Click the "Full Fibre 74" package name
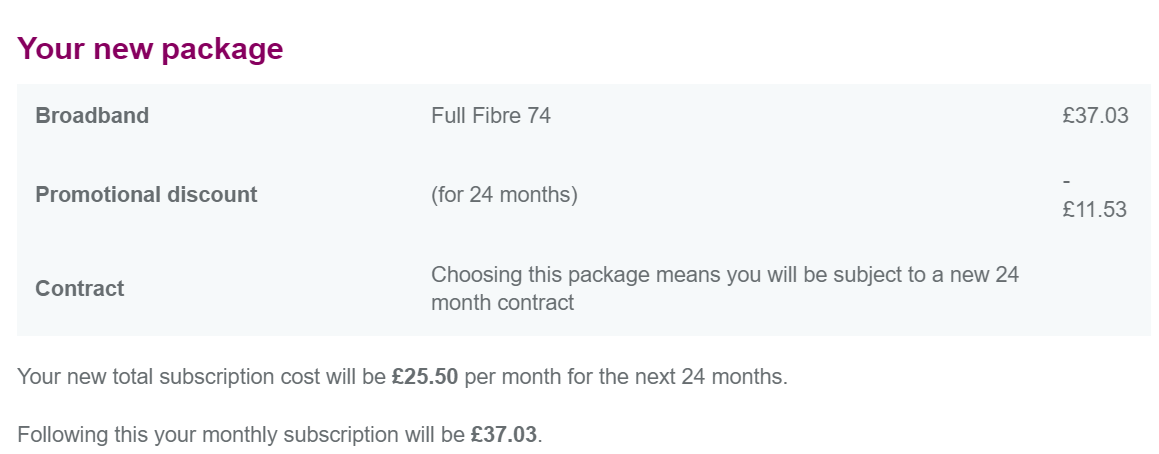The height and width of the screenshot is (454, 1159). 490,116
